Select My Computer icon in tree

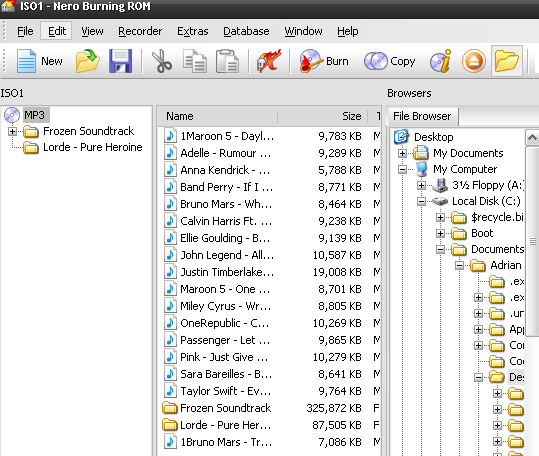click(421, 169)
